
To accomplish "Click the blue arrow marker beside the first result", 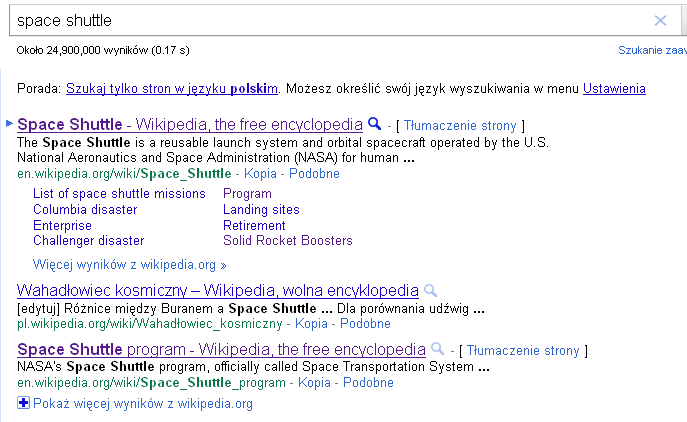I will (x=10, y=124).
